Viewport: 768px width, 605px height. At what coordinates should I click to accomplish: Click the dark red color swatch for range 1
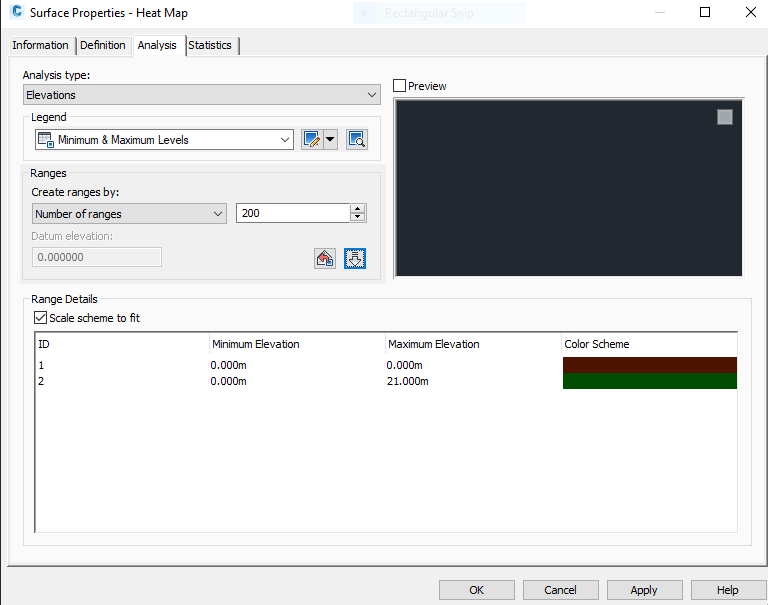tap(650, 365)
